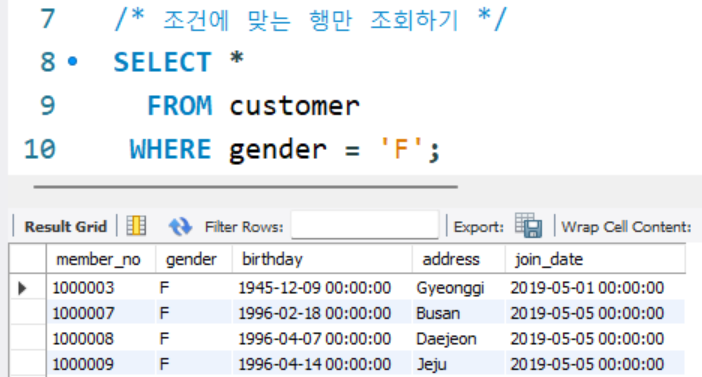Click the Korean comment on line 7

[311, 20]
